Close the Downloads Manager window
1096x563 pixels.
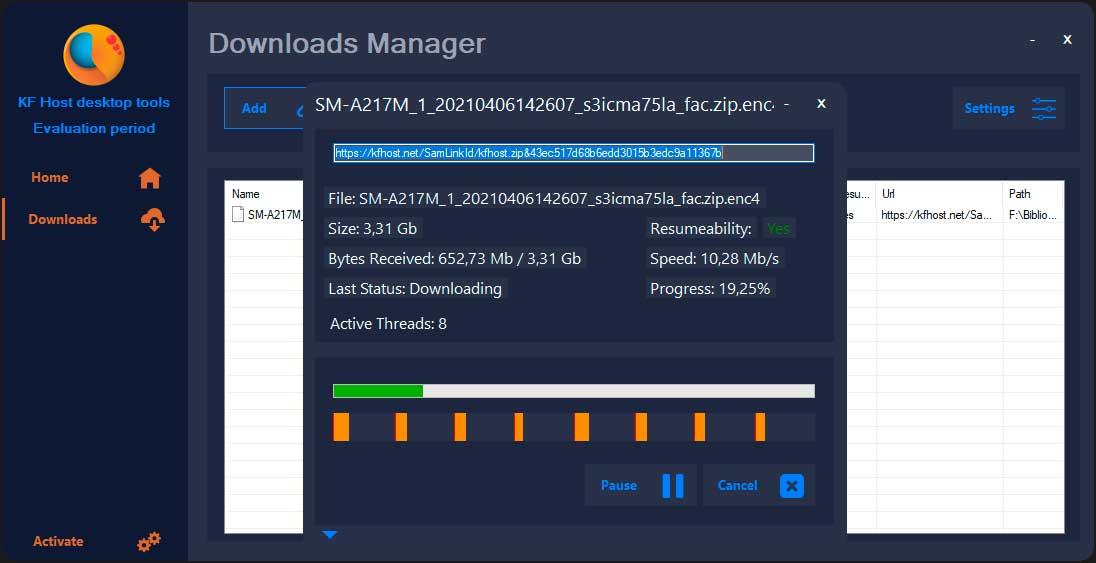coord(1067,40)
